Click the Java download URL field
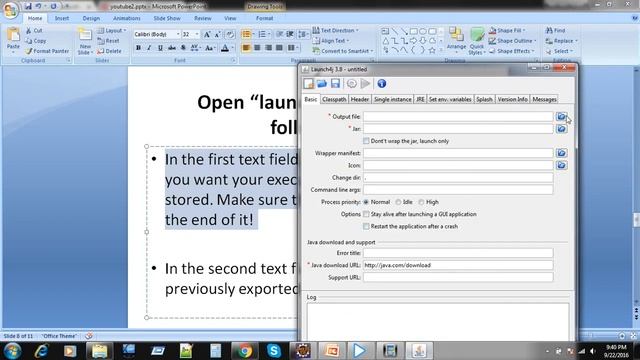 coord(458,265)
